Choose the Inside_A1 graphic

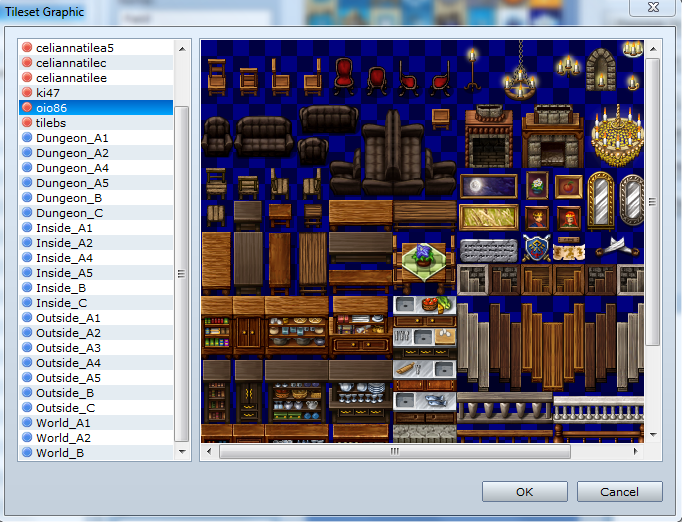tap(96, 228)
